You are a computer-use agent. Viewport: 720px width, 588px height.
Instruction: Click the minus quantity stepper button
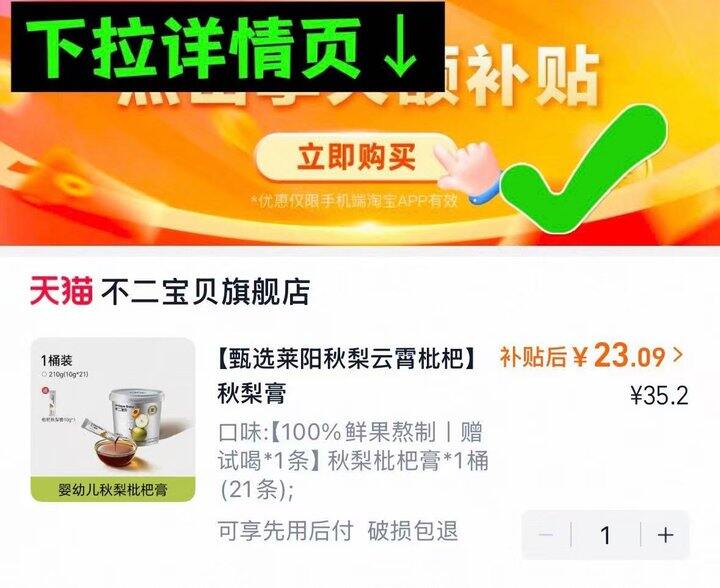coord(546,535)
